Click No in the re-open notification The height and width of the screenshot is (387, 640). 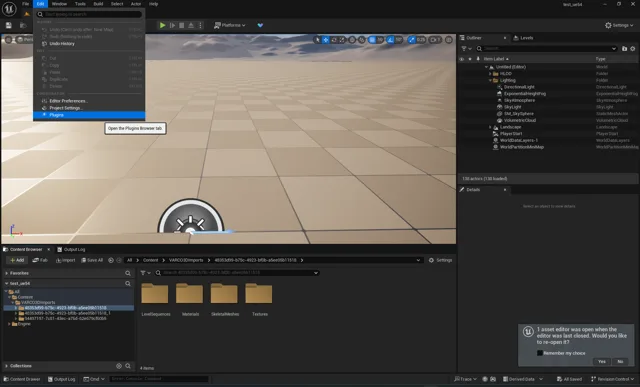[x=620, y=362]
